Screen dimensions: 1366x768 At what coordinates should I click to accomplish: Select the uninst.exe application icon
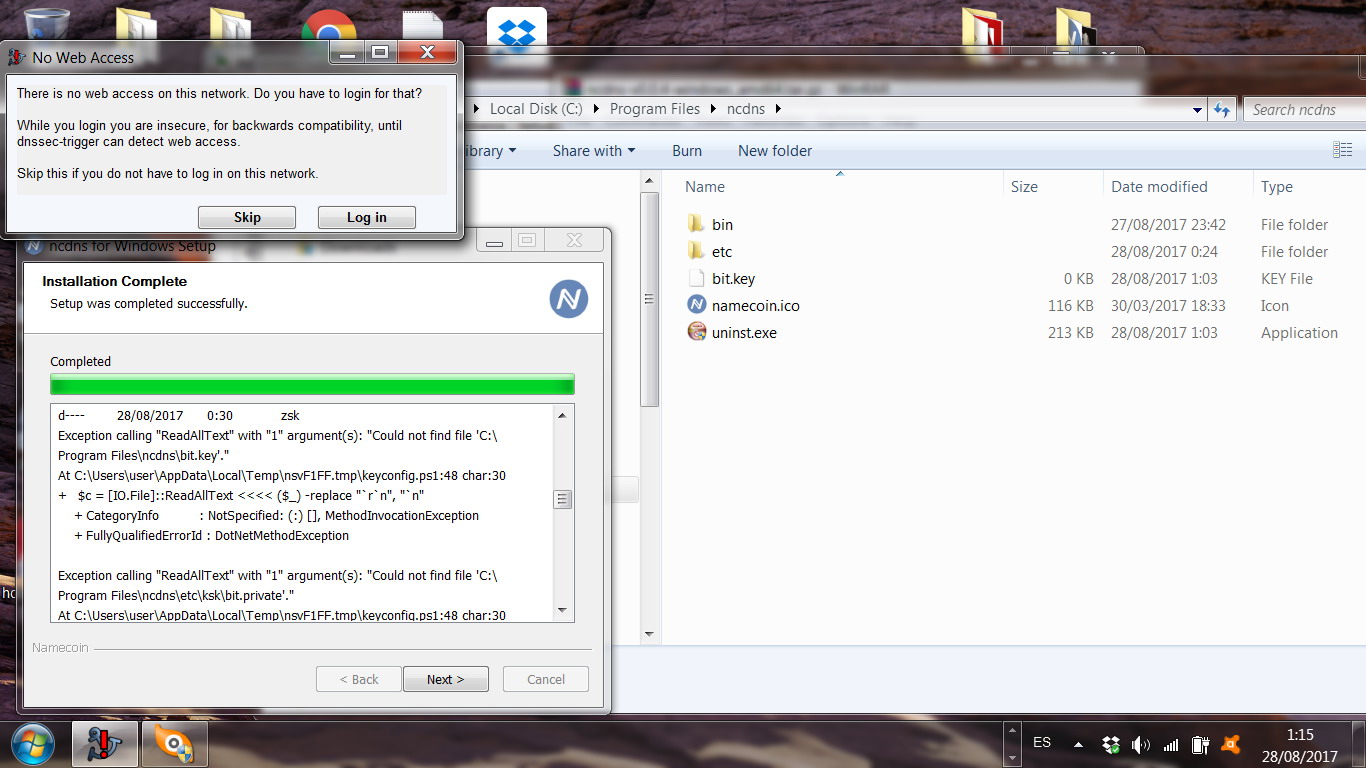click(697, 332)
